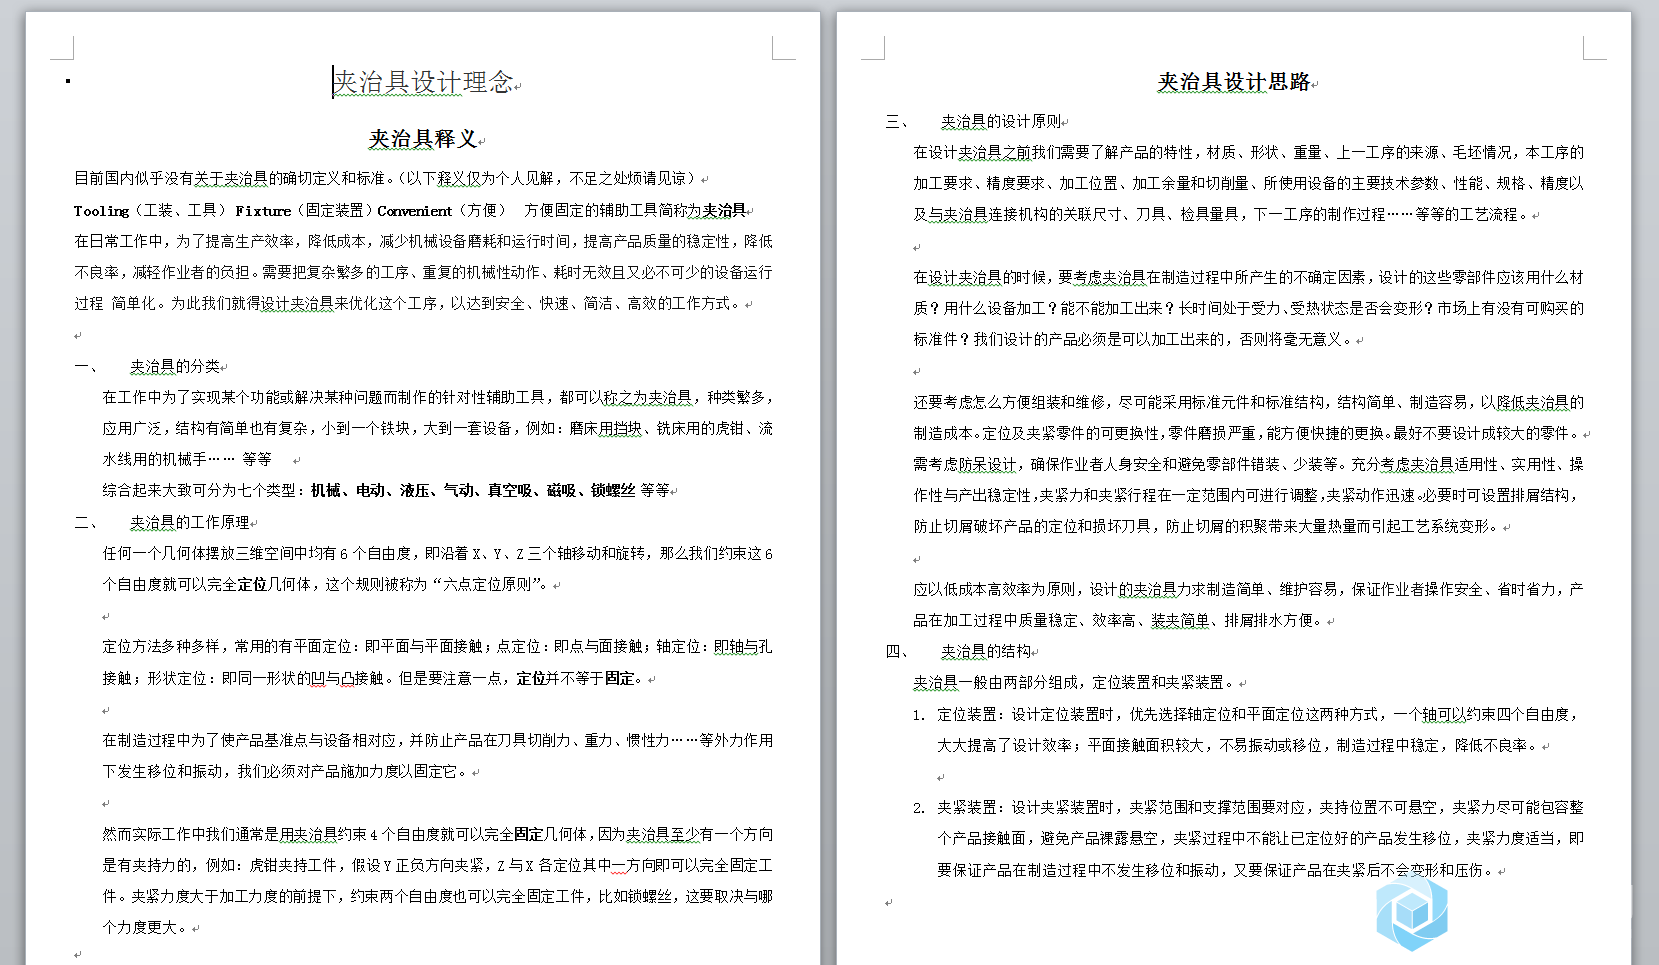The height and width of the screenshot is (965, 1659).
Task: Click the line starting "下发生移位和振动"
Action: 287,771
